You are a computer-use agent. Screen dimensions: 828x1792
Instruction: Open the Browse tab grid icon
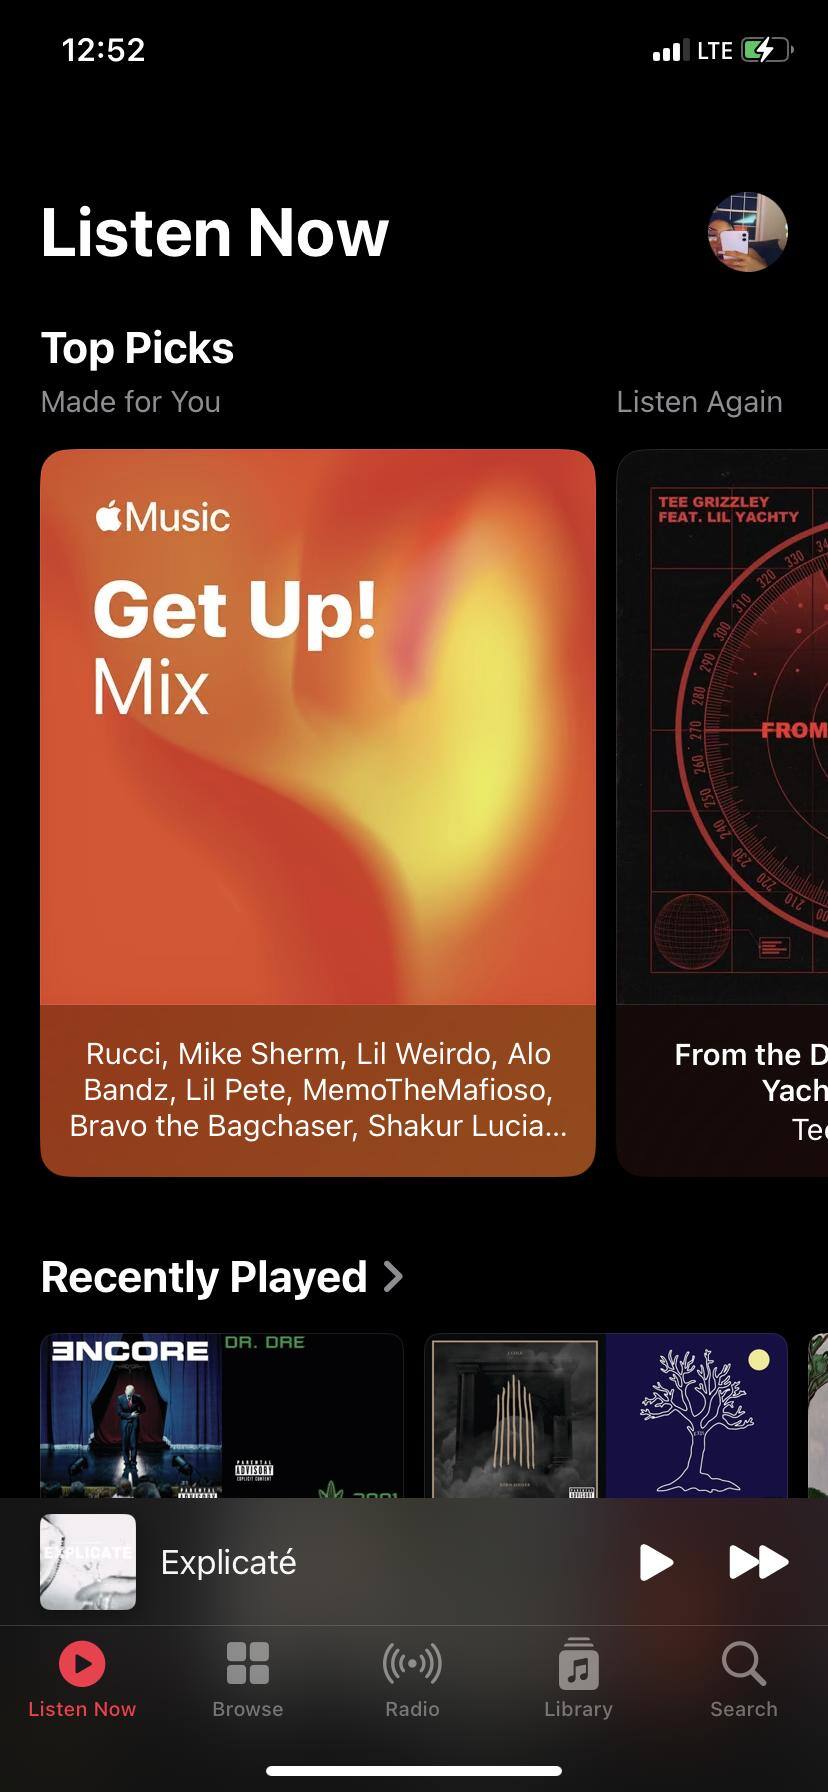click(x=248, y=1664)
